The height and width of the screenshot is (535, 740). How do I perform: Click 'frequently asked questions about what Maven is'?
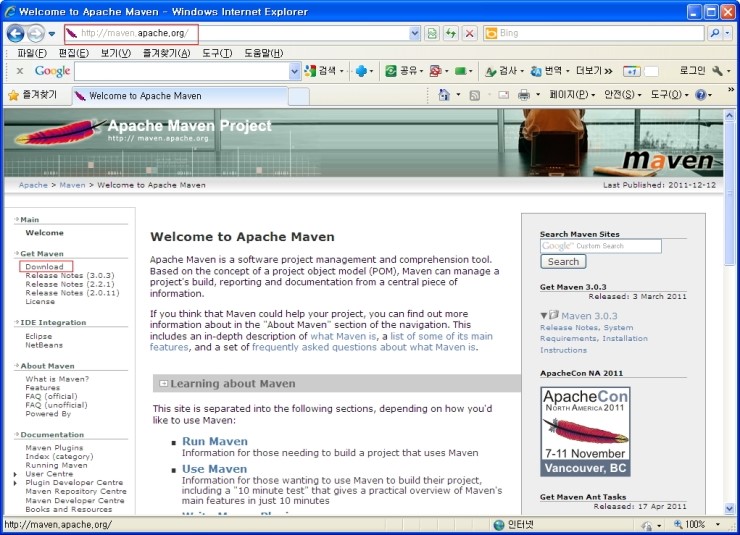tap(364, 347)
